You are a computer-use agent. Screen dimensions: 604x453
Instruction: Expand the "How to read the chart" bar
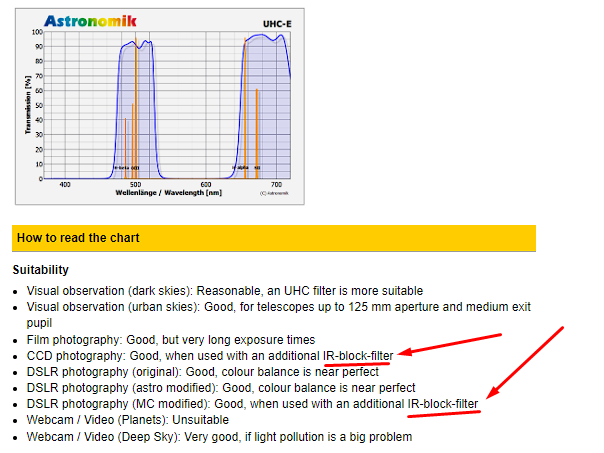[x=274, y=238]
